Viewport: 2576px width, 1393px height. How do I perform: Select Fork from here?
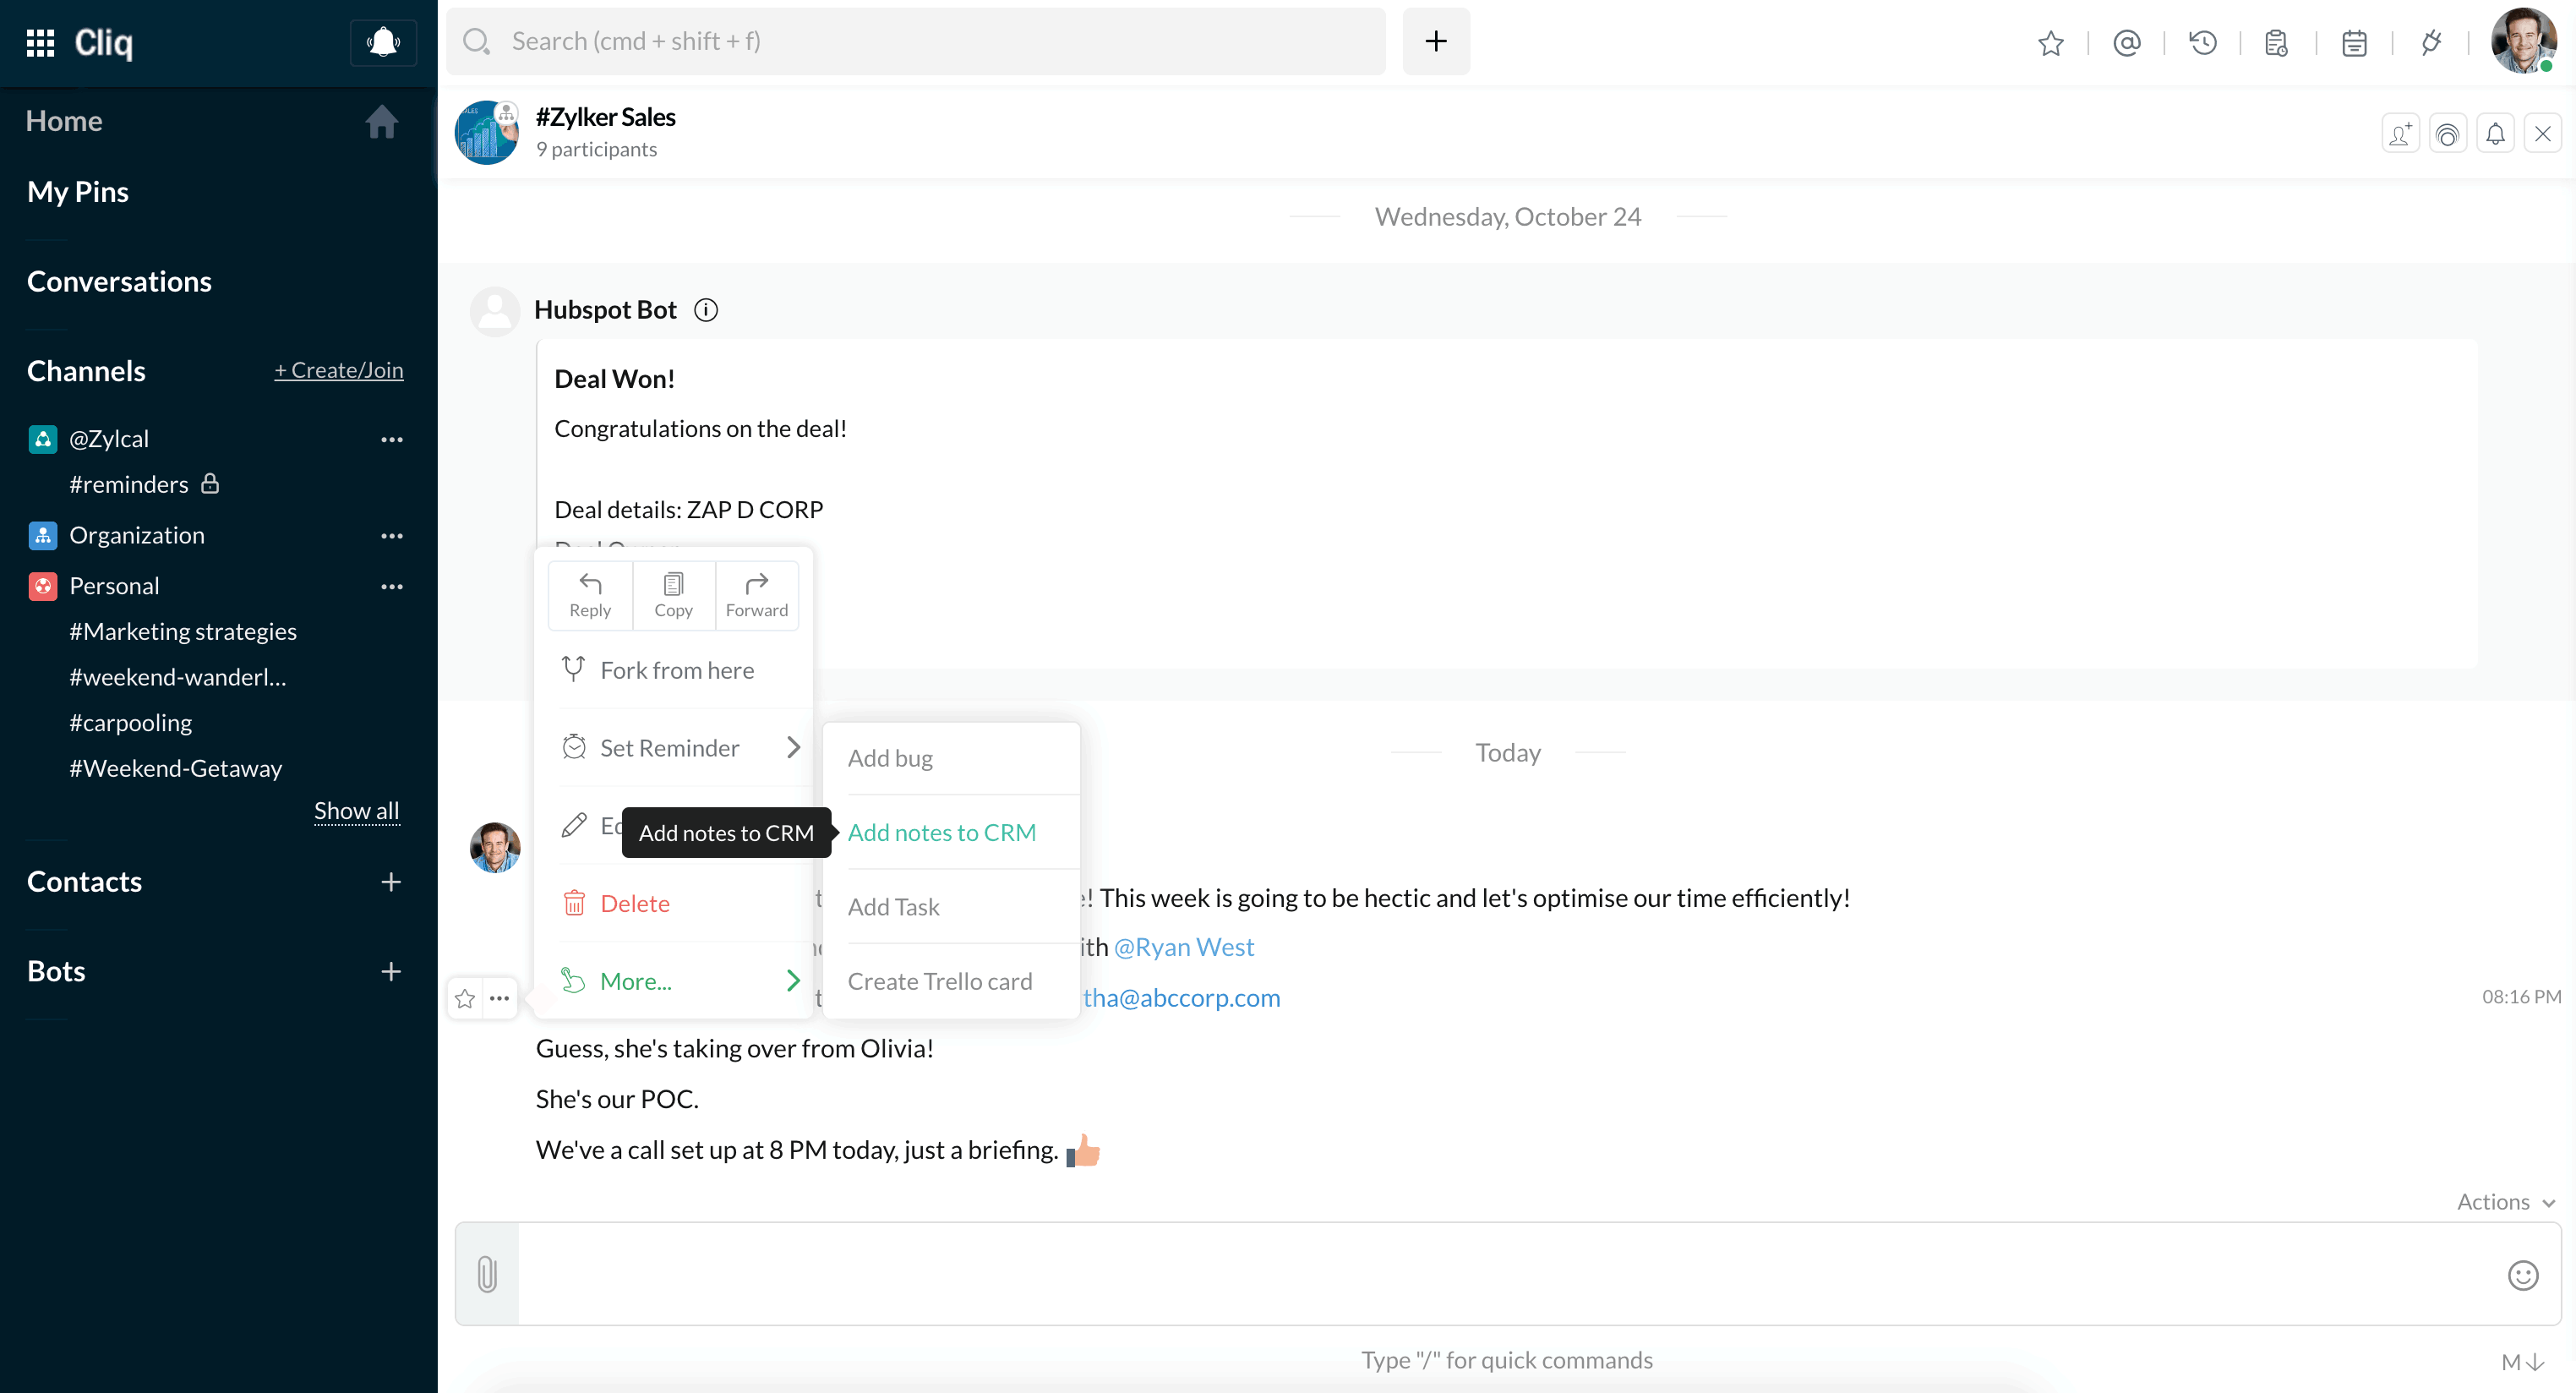674,670
